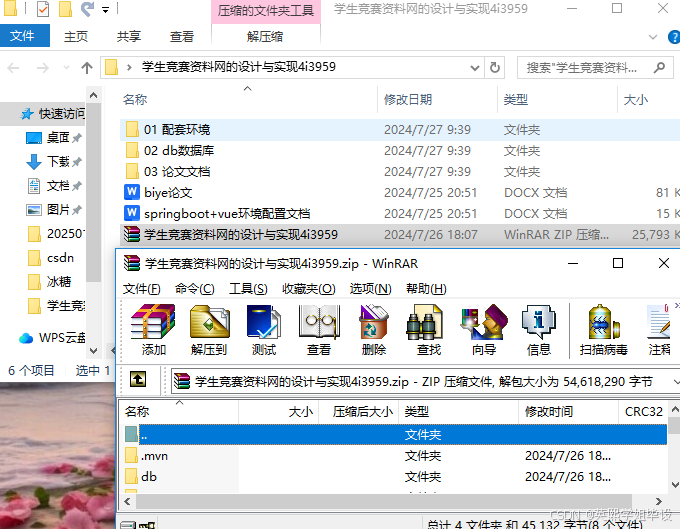Sort WinRAR list by CRC32 column

pos(643,411)
